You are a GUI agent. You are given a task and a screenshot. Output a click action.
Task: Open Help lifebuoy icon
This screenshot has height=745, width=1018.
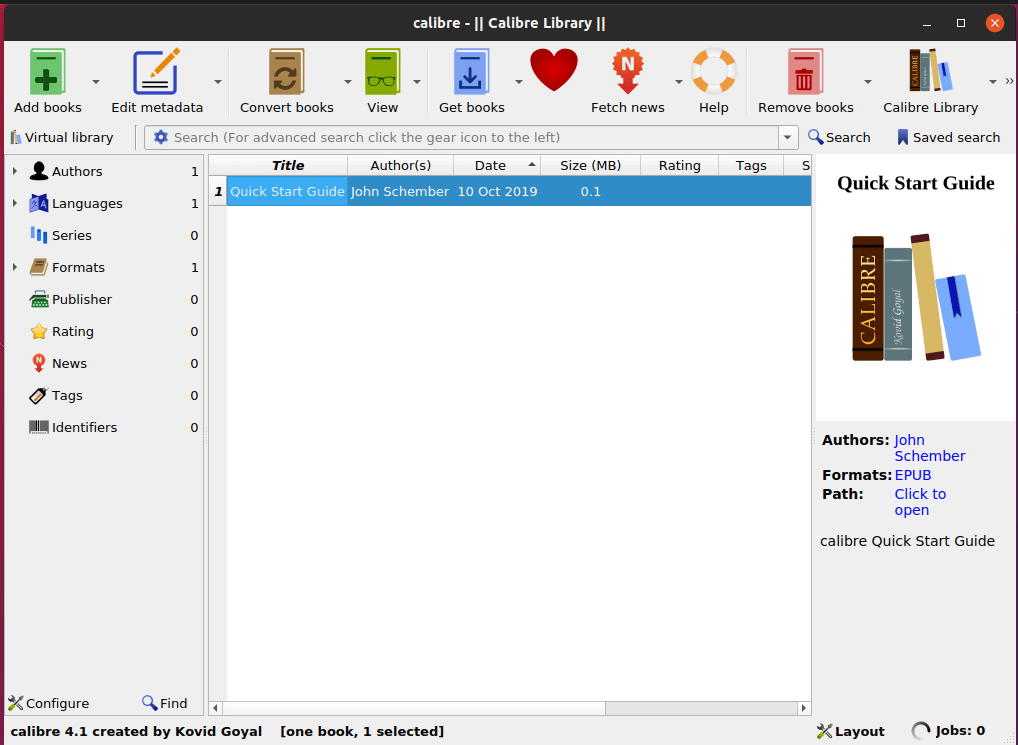pos(714,71)
